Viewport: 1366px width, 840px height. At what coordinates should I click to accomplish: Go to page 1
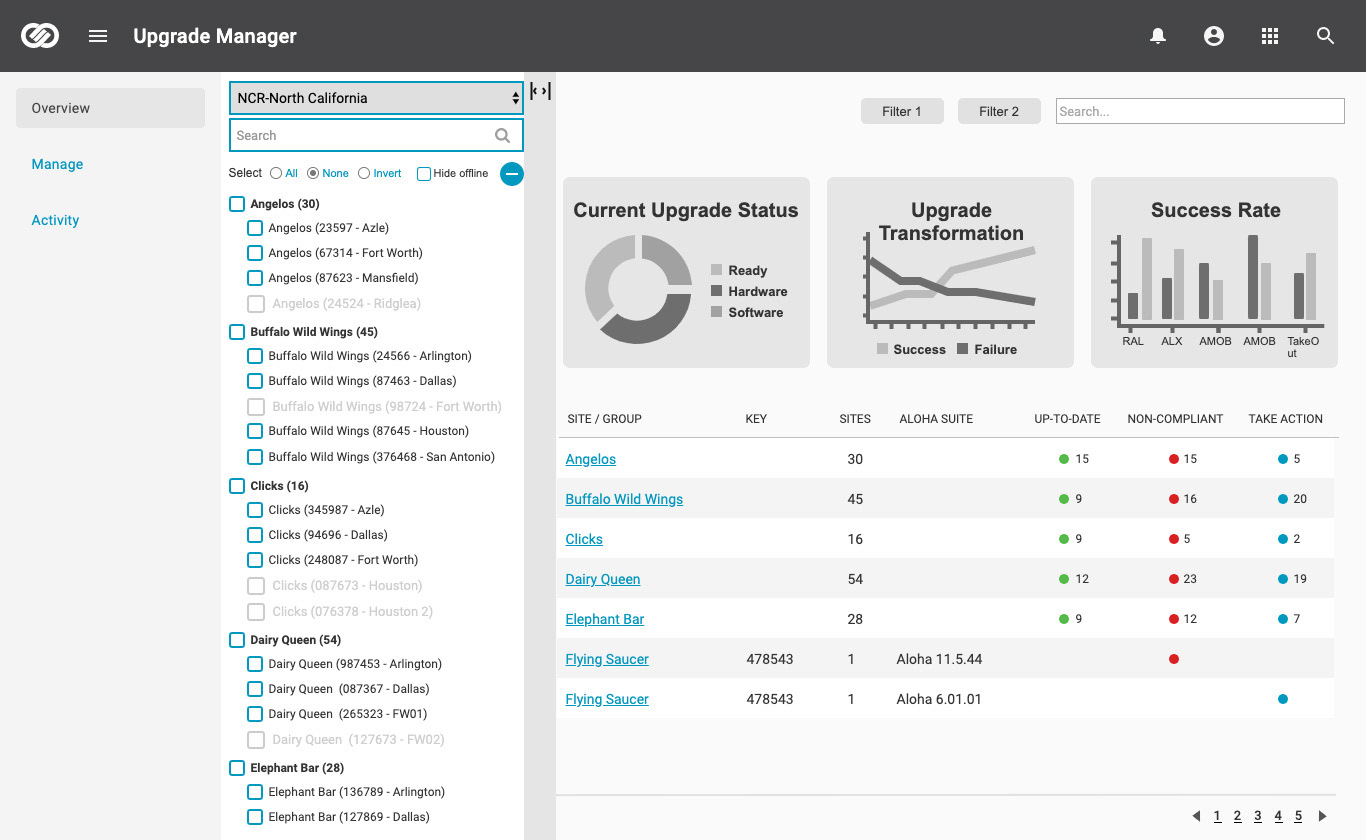pyautogui.click(x=1217, y=816)
